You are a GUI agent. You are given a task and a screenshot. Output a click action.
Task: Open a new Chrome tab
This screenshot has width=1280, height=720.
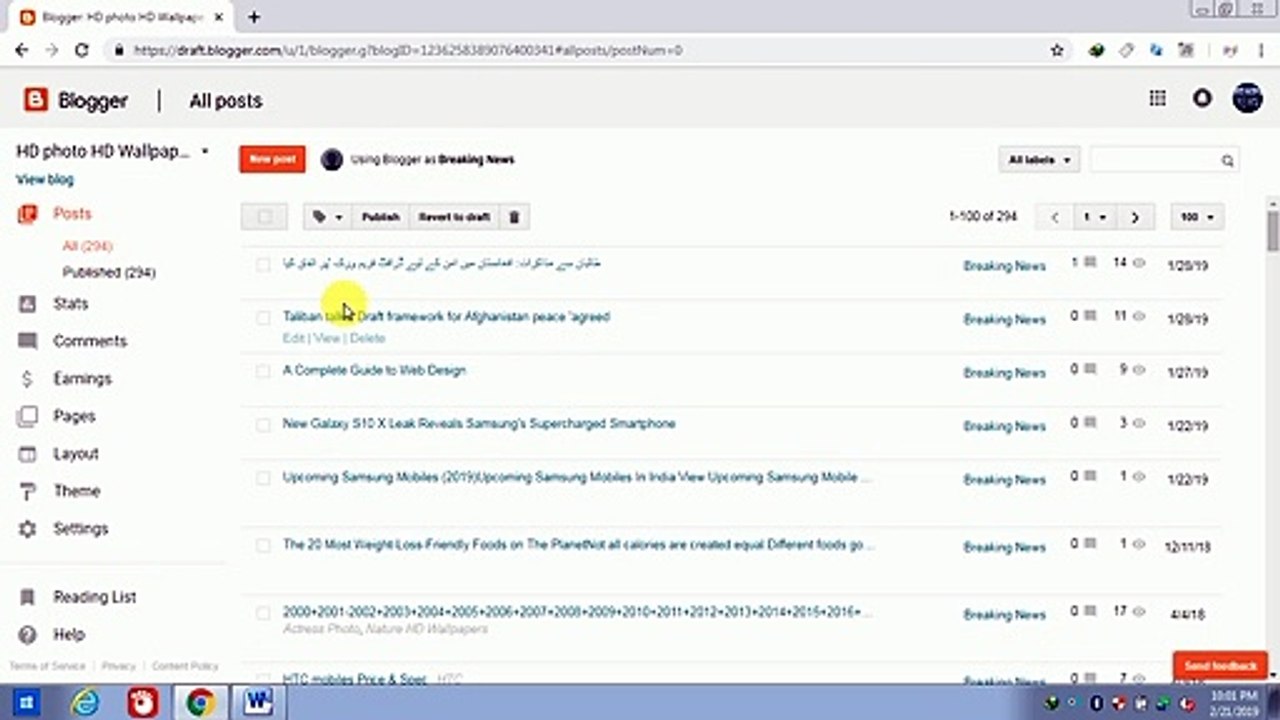(x=254, y=17)
